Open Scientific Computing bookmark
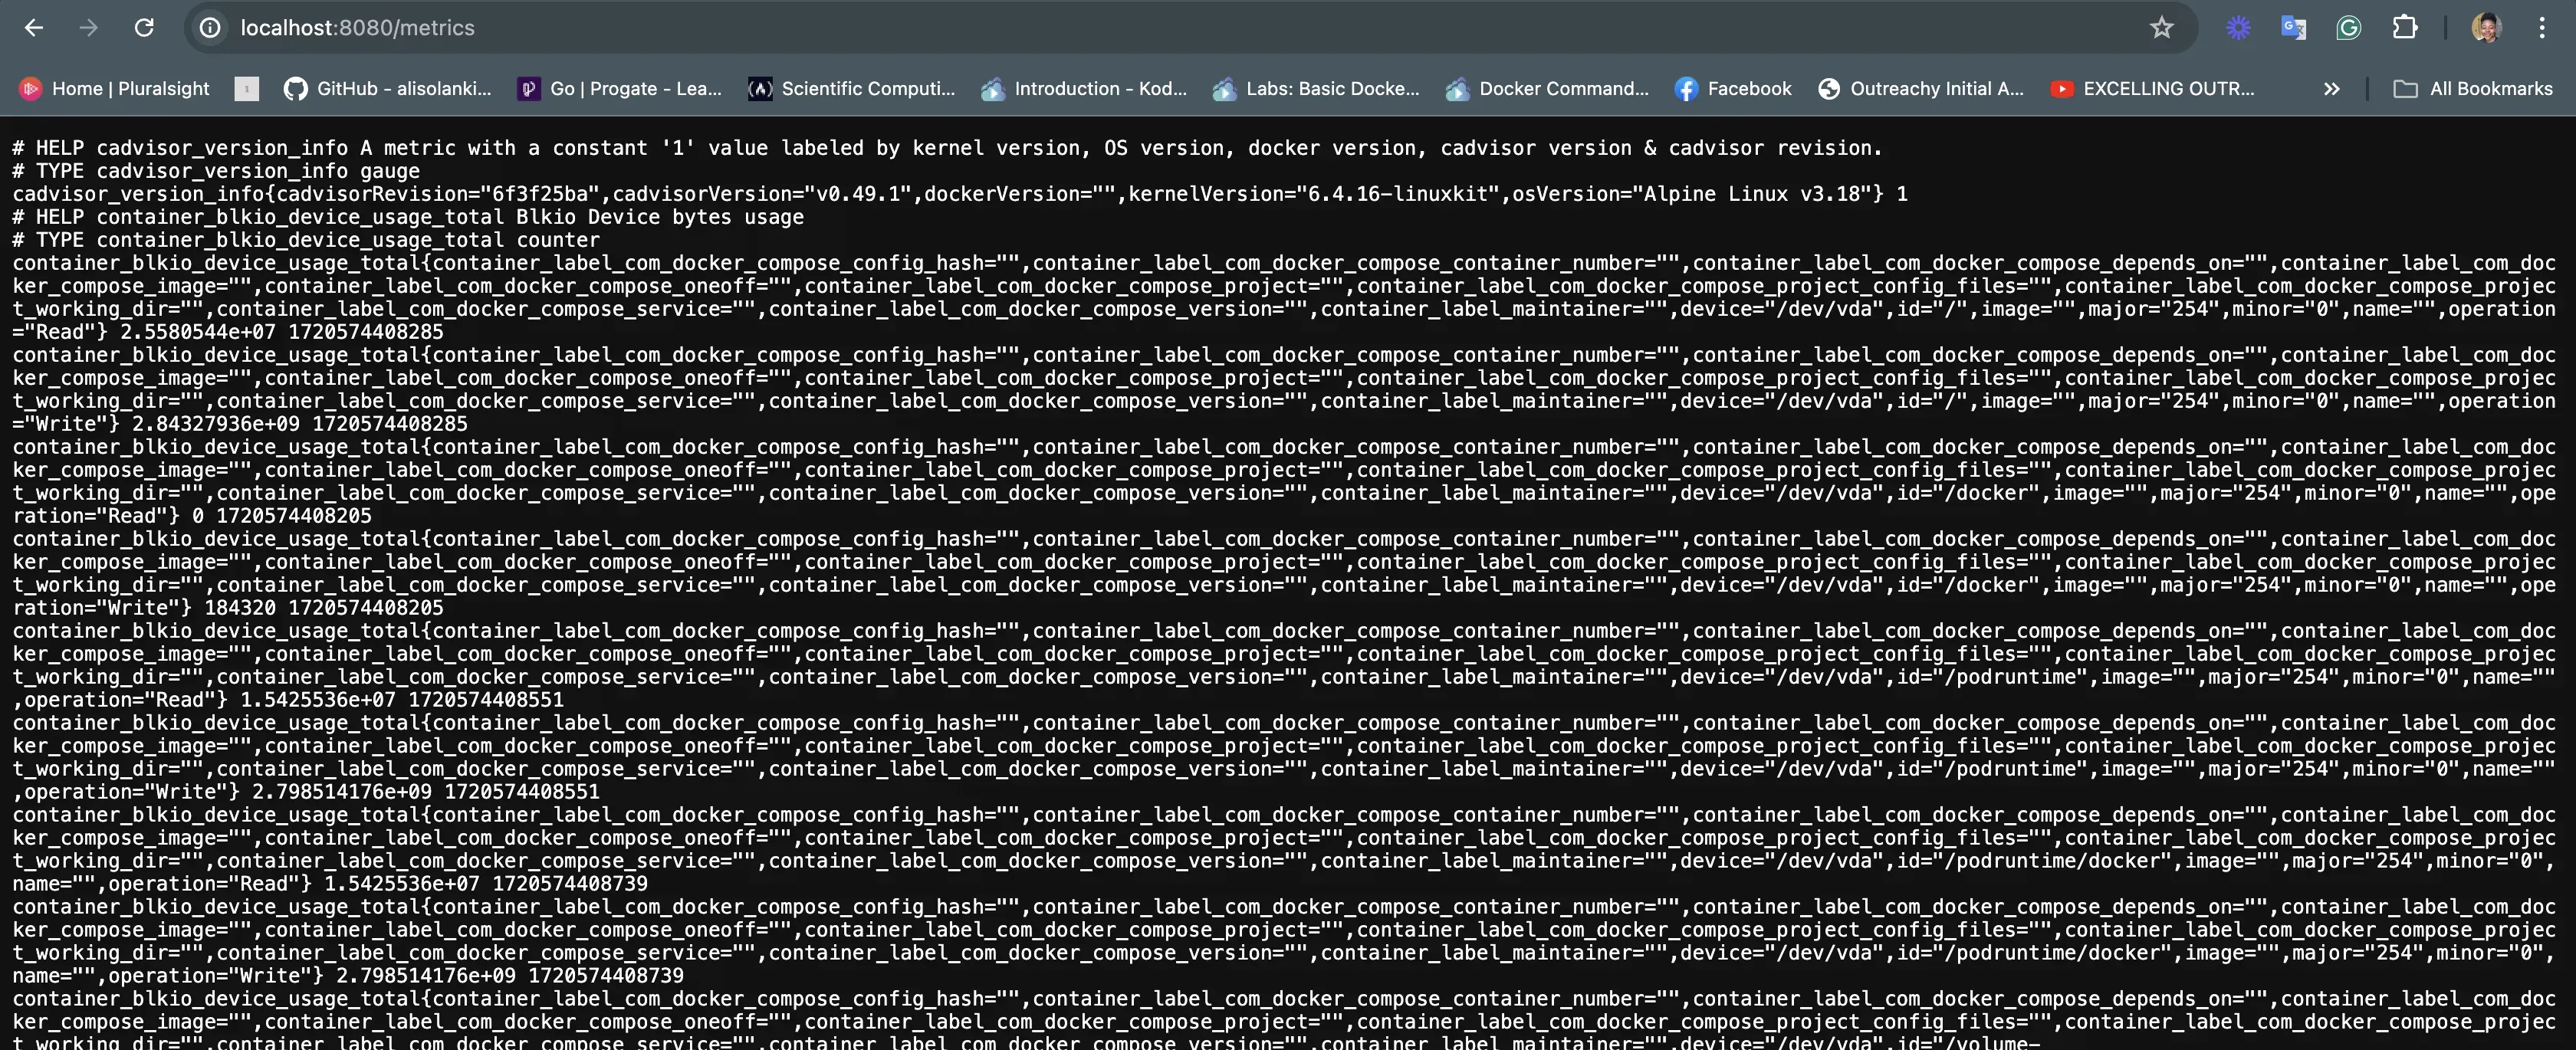The height and width of the screenshot is (1050, 2576). (x=852, y=89)
